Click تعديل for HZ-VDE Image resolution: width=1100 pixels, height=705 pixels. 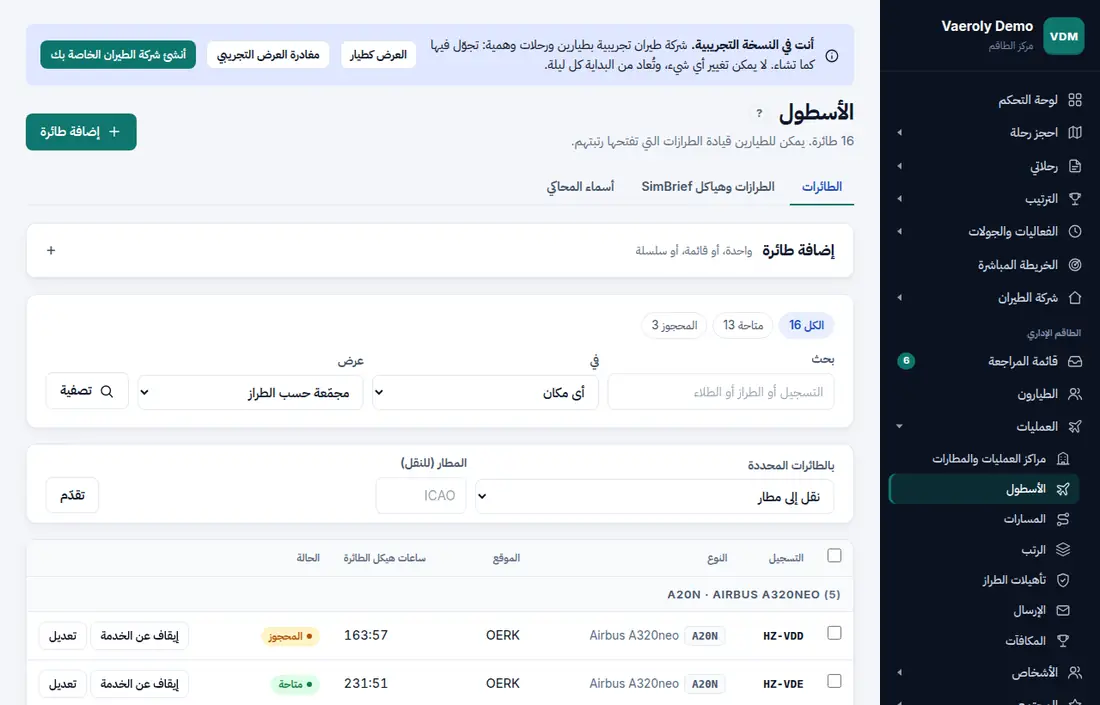pos(62,684)
